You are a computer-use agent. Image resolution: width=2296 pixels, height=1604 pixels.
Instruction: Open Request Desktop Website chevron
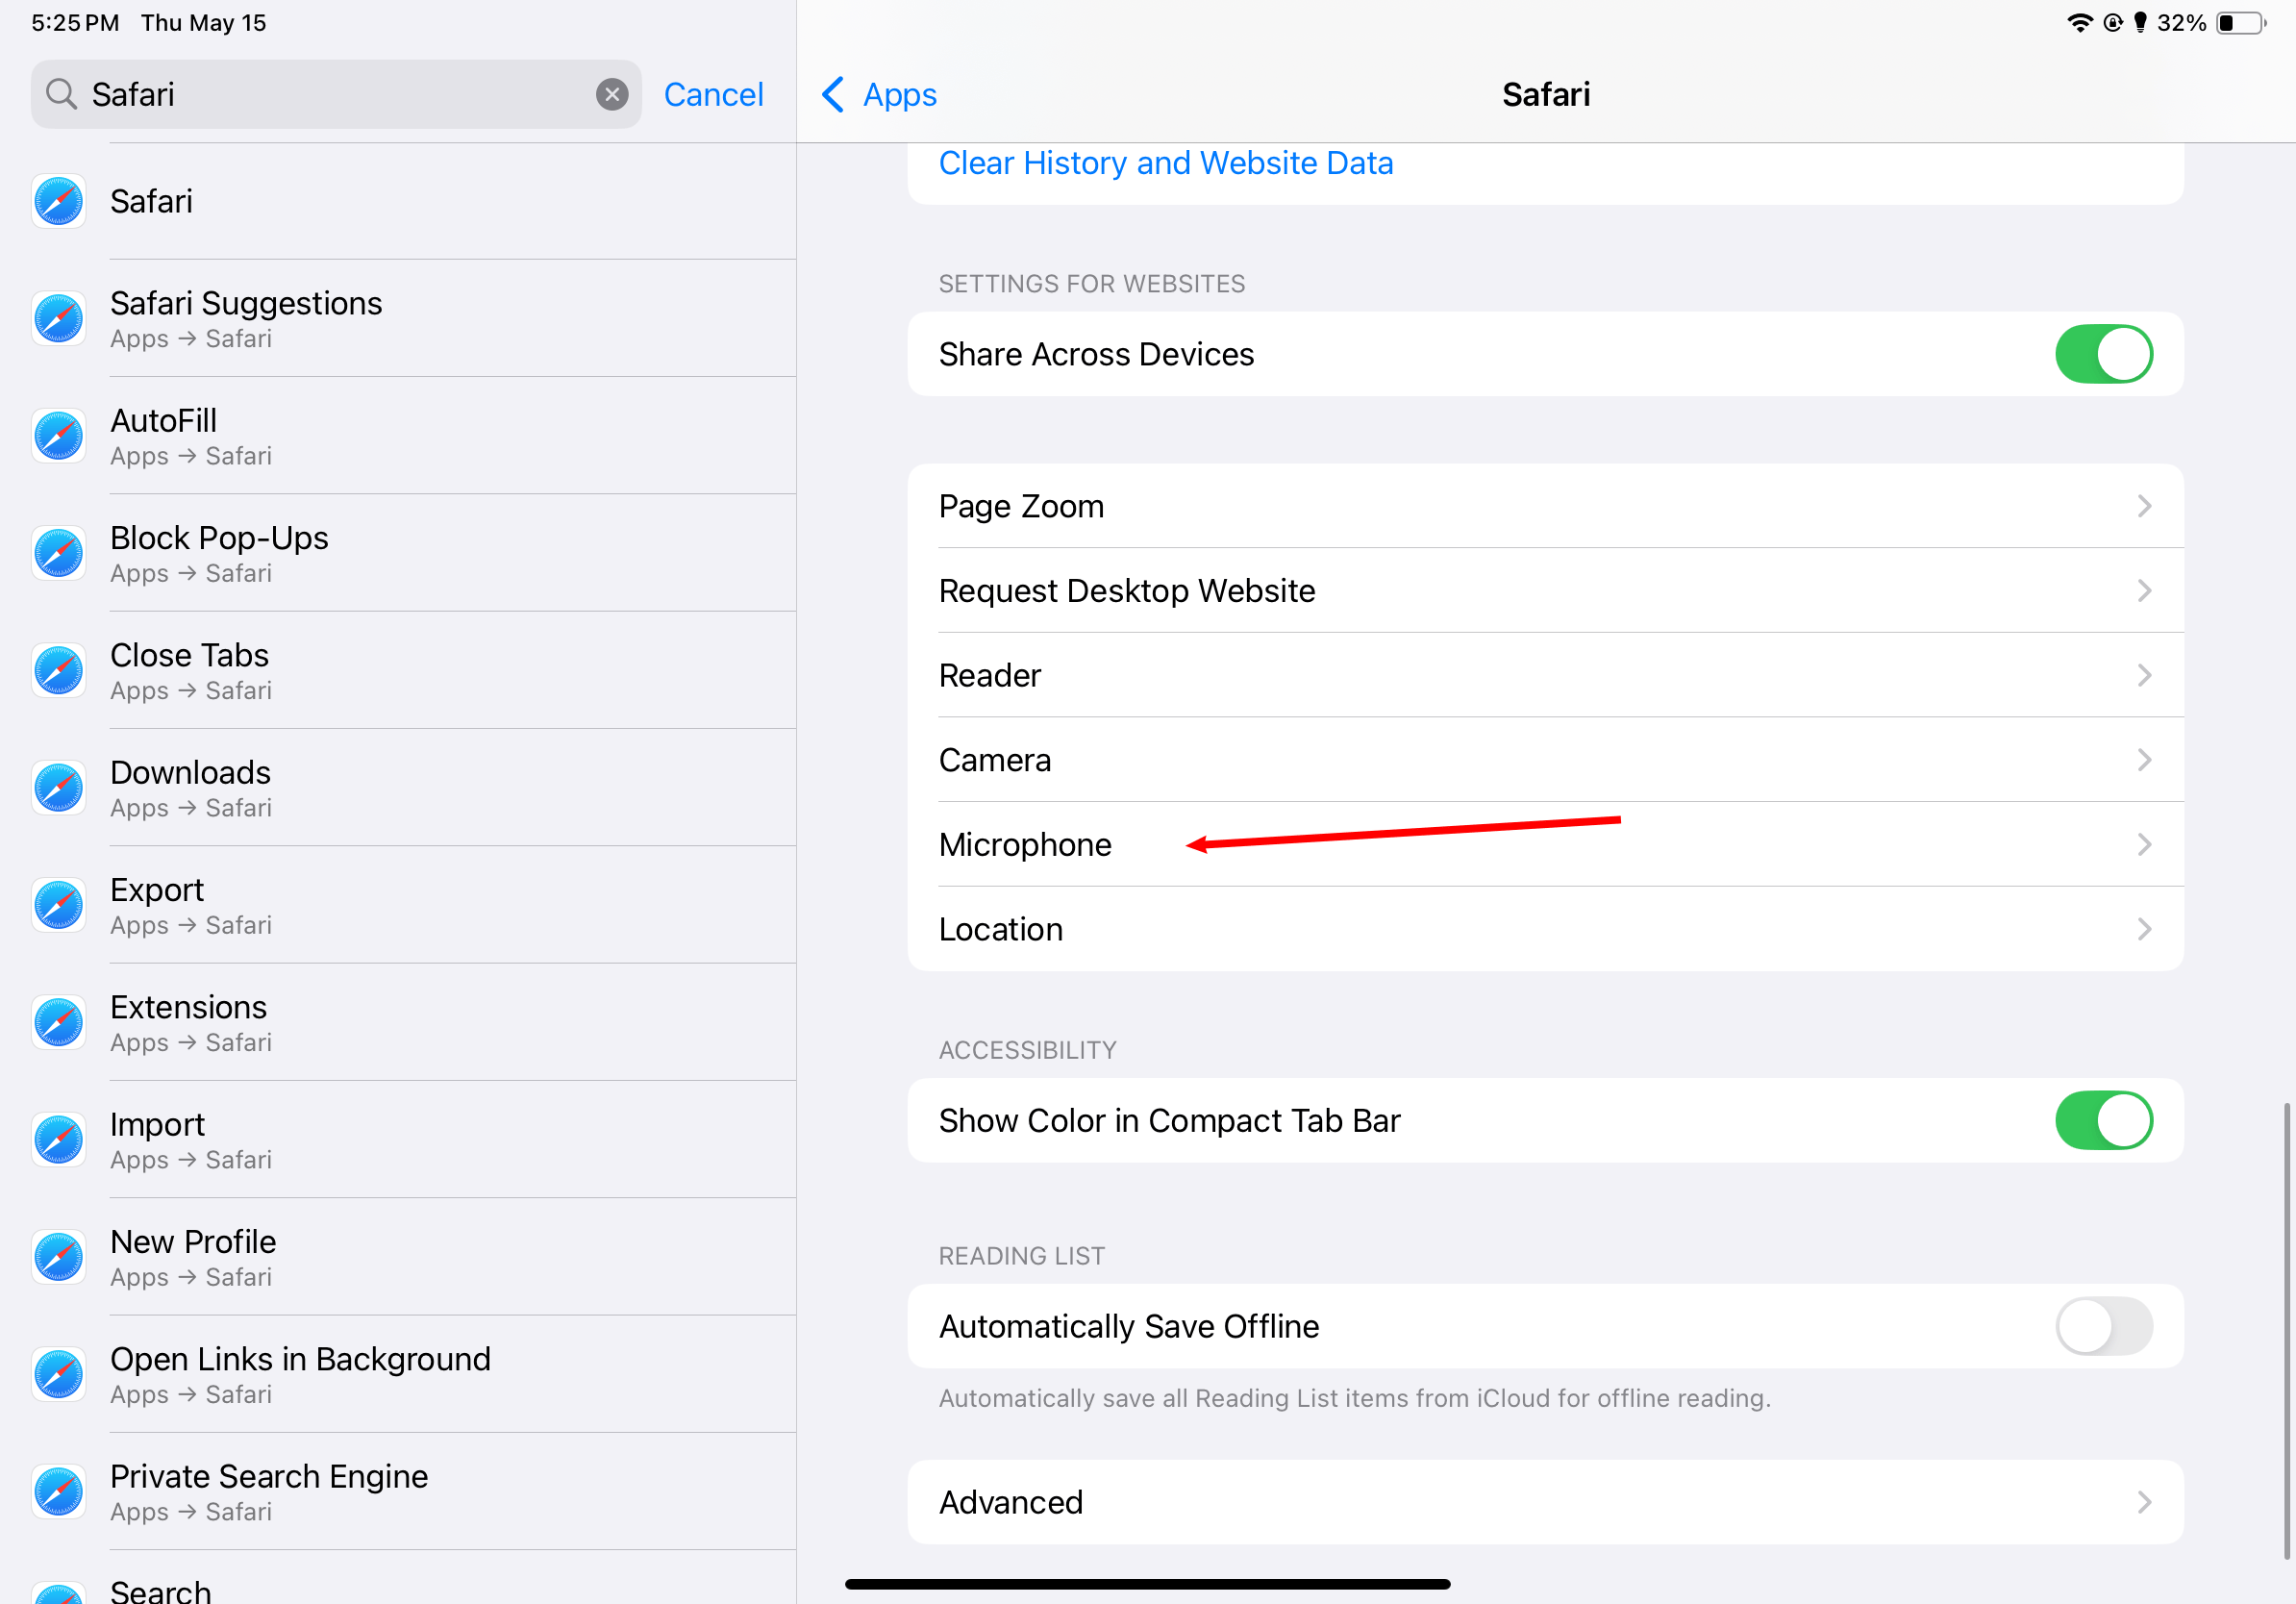pyautogui.click(x=2144, y=591)
